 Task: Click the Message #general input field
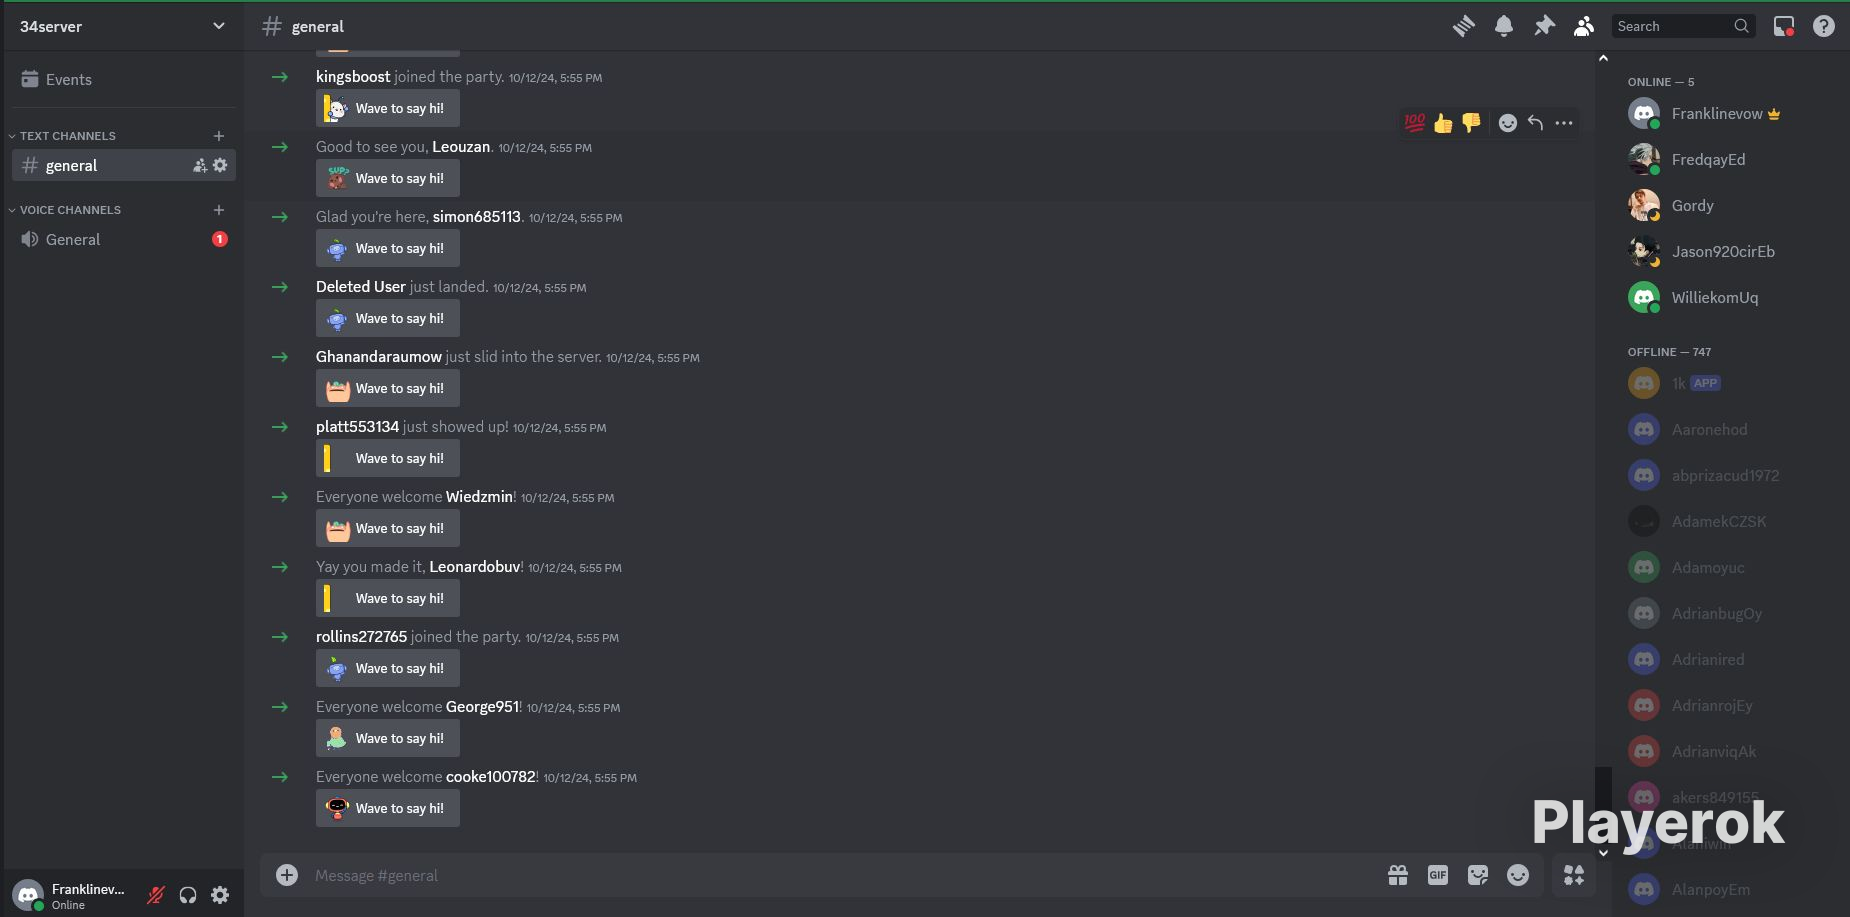tap(840, 875)
